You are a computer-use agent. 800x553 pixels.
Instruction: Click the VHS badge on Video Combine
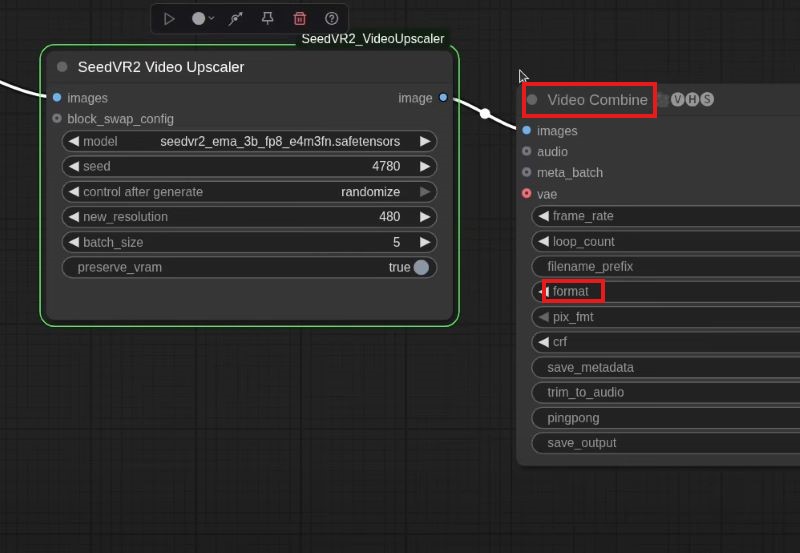[x=692, y=99]
